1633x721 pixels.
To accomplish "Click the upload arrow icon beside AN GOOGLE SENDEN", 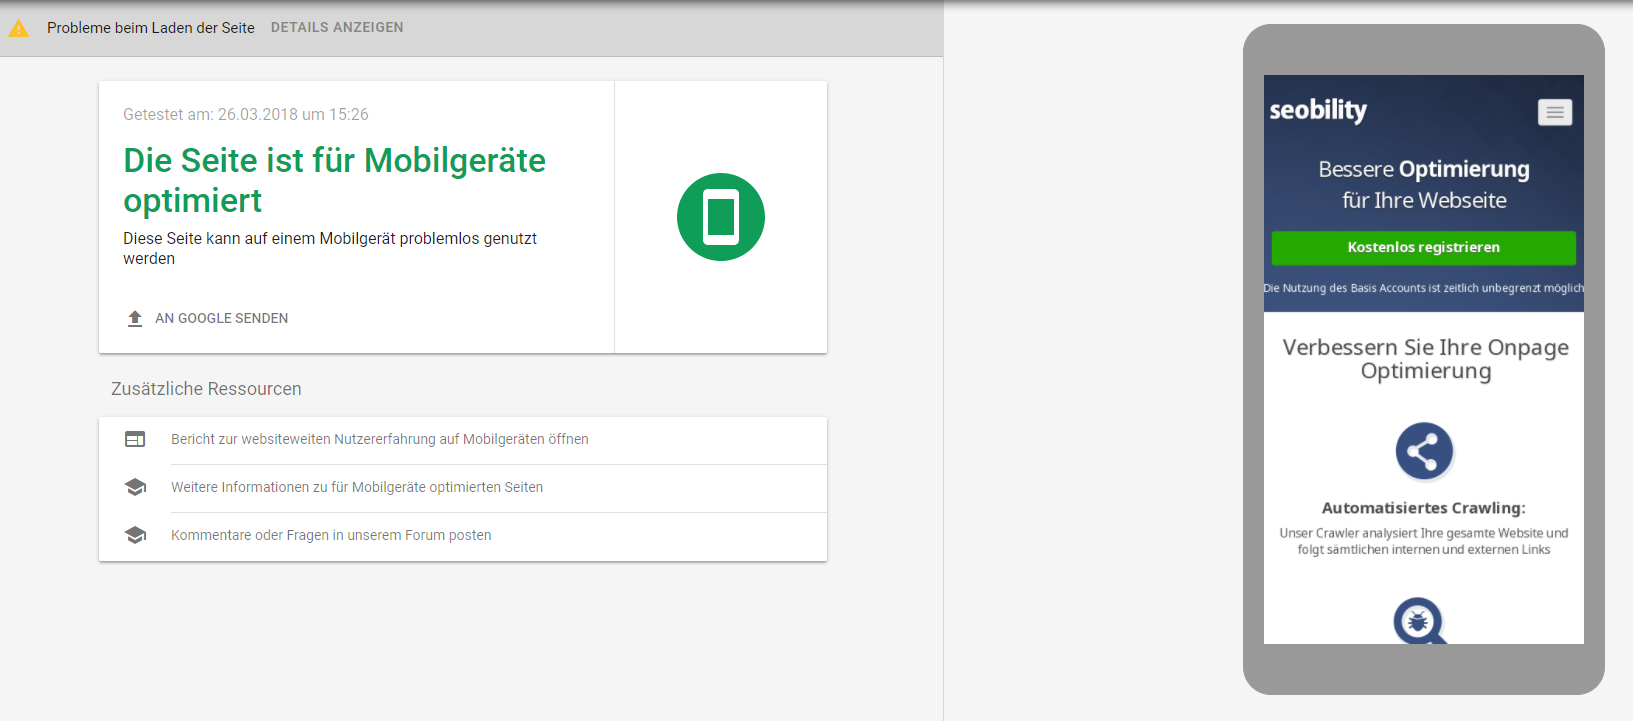I will (x=135, y=318).
